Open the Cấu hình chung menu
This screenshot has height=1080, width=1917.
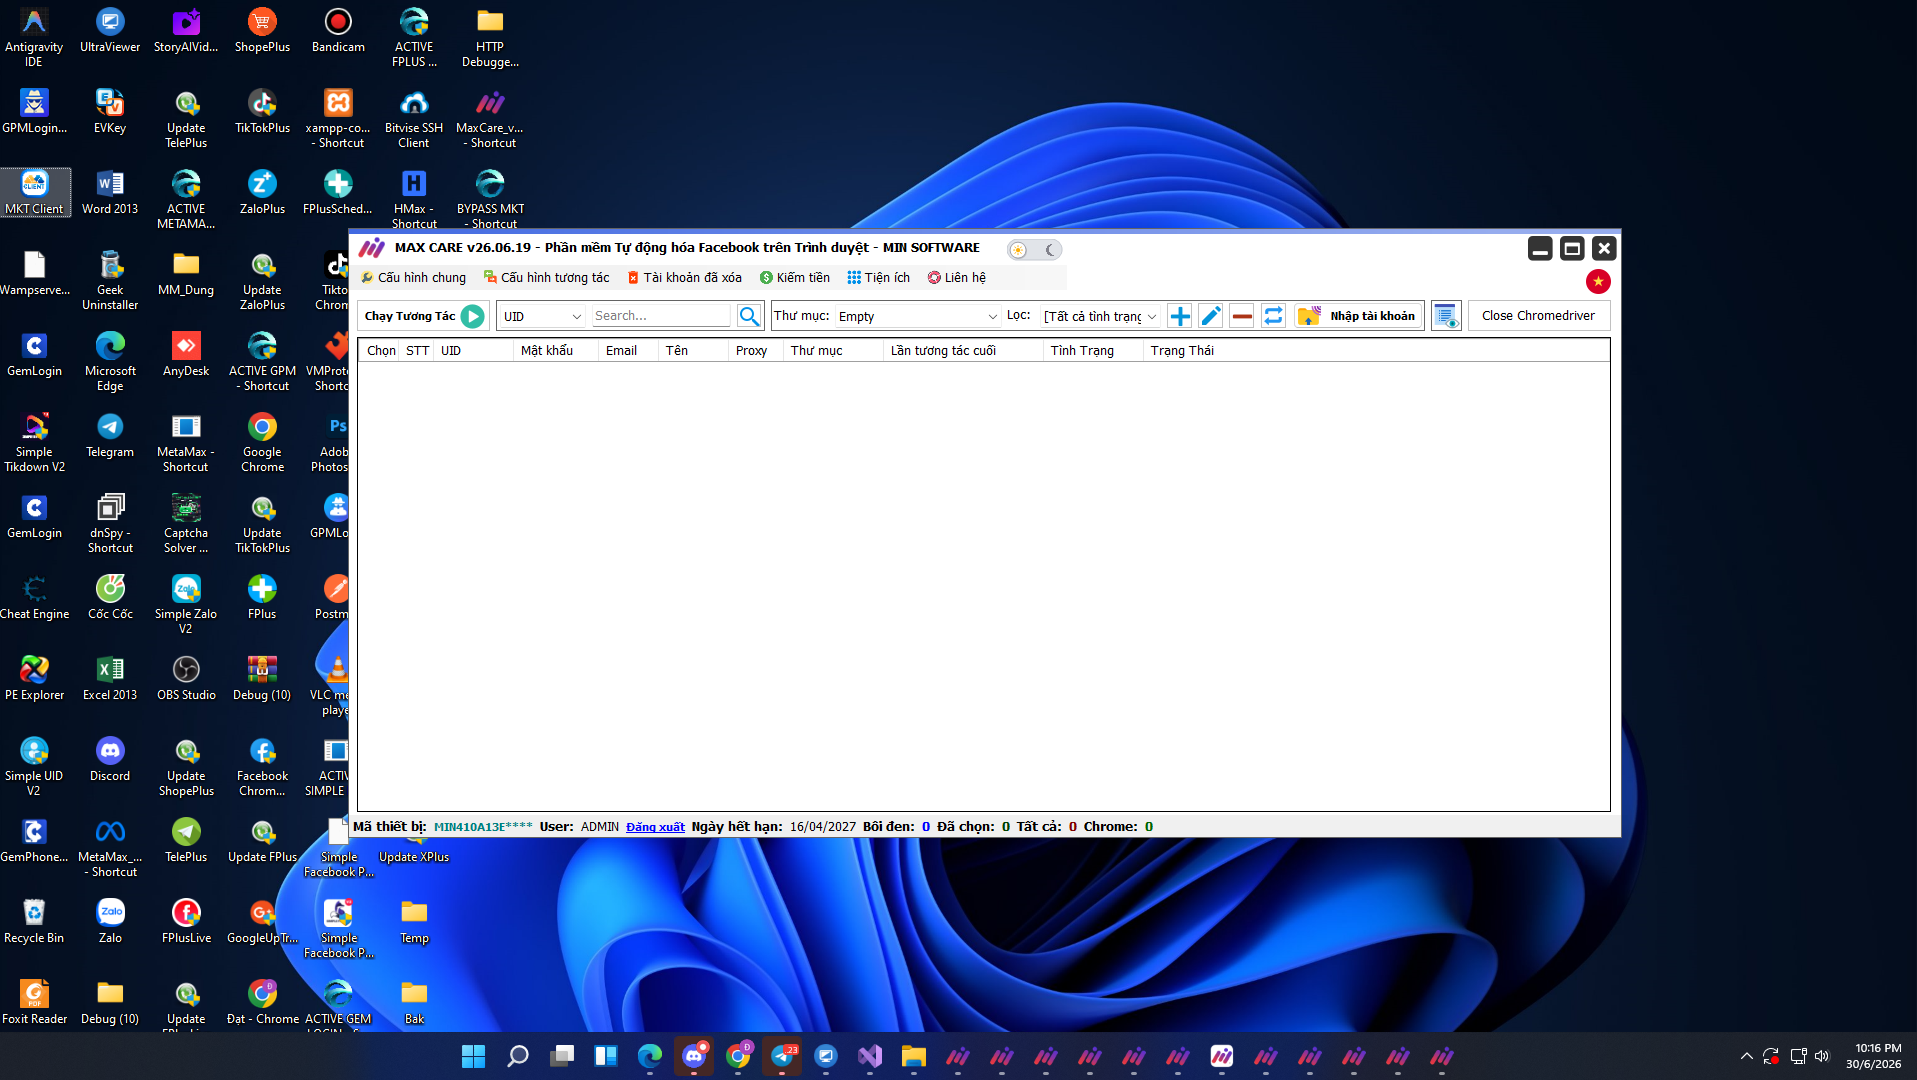413,278
